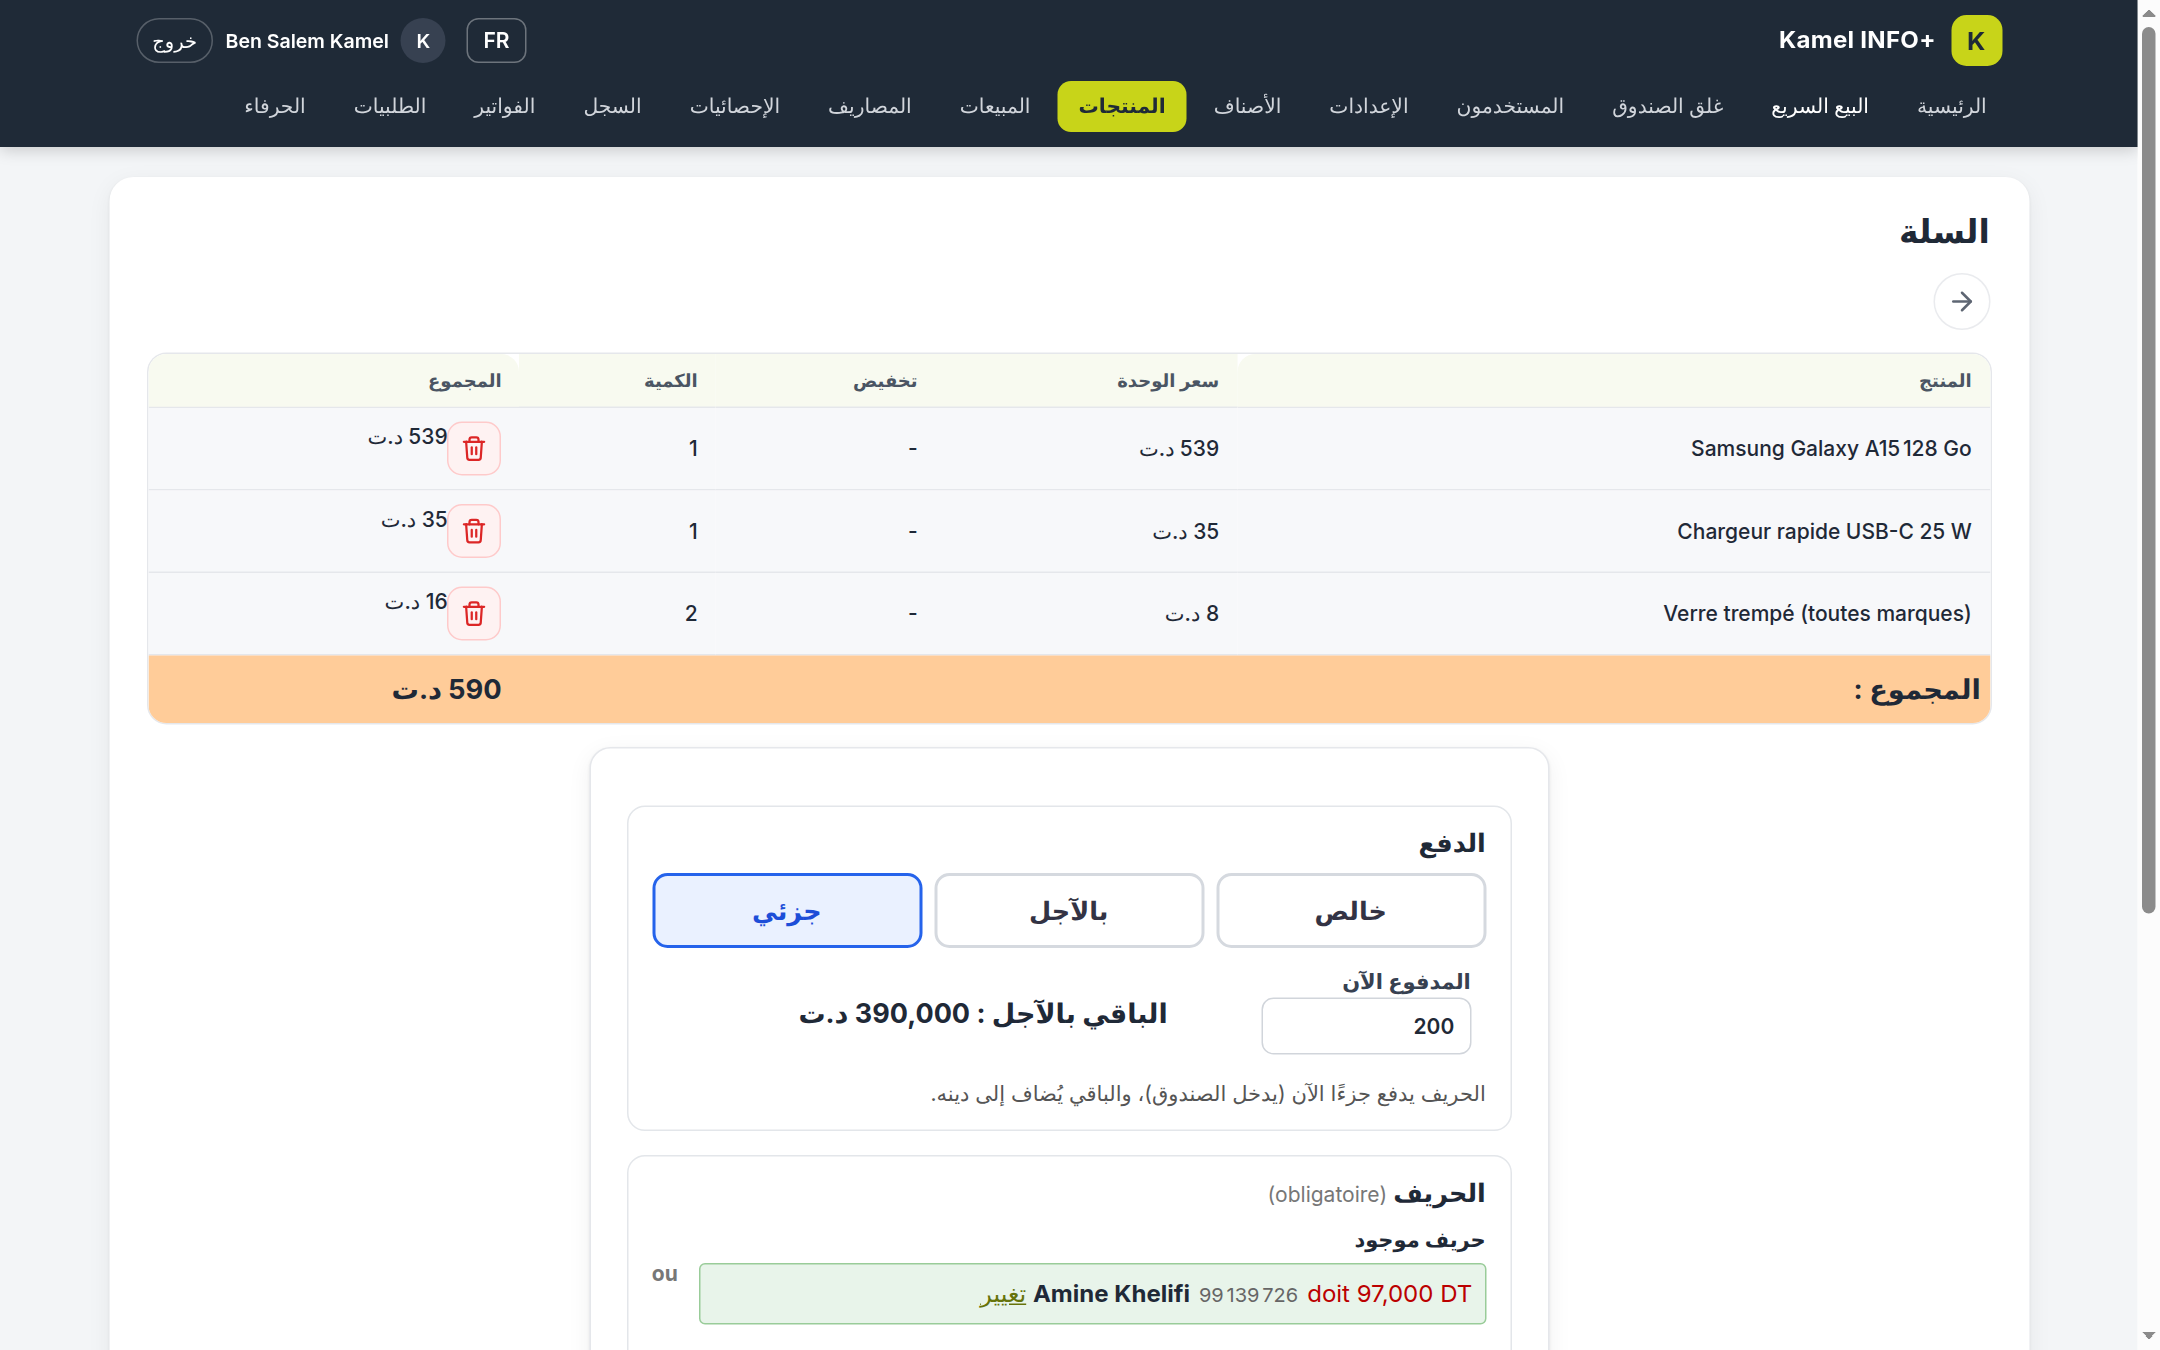Image resolution: width=2160 pixels, height=1350 pixels.
Task: Select the المنتجات products tab
Action: [x=1122, y=106]
